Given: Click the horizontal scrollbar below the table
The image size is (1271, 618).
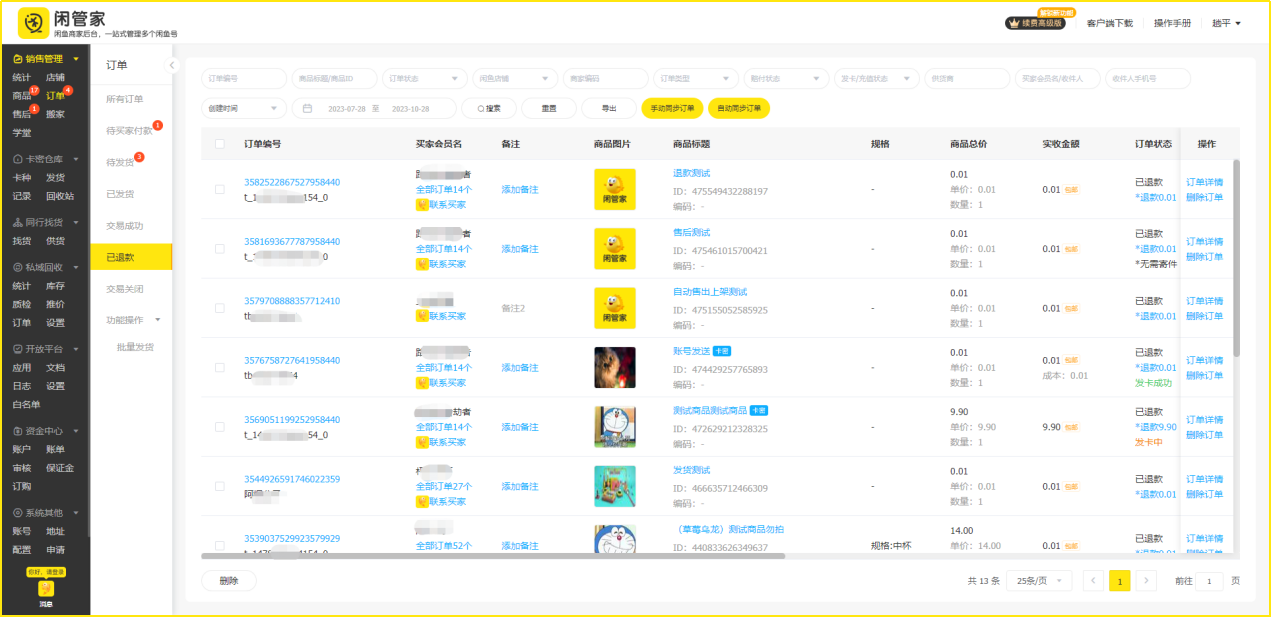Looking at the screenshot, I should (x=492, y=556).
